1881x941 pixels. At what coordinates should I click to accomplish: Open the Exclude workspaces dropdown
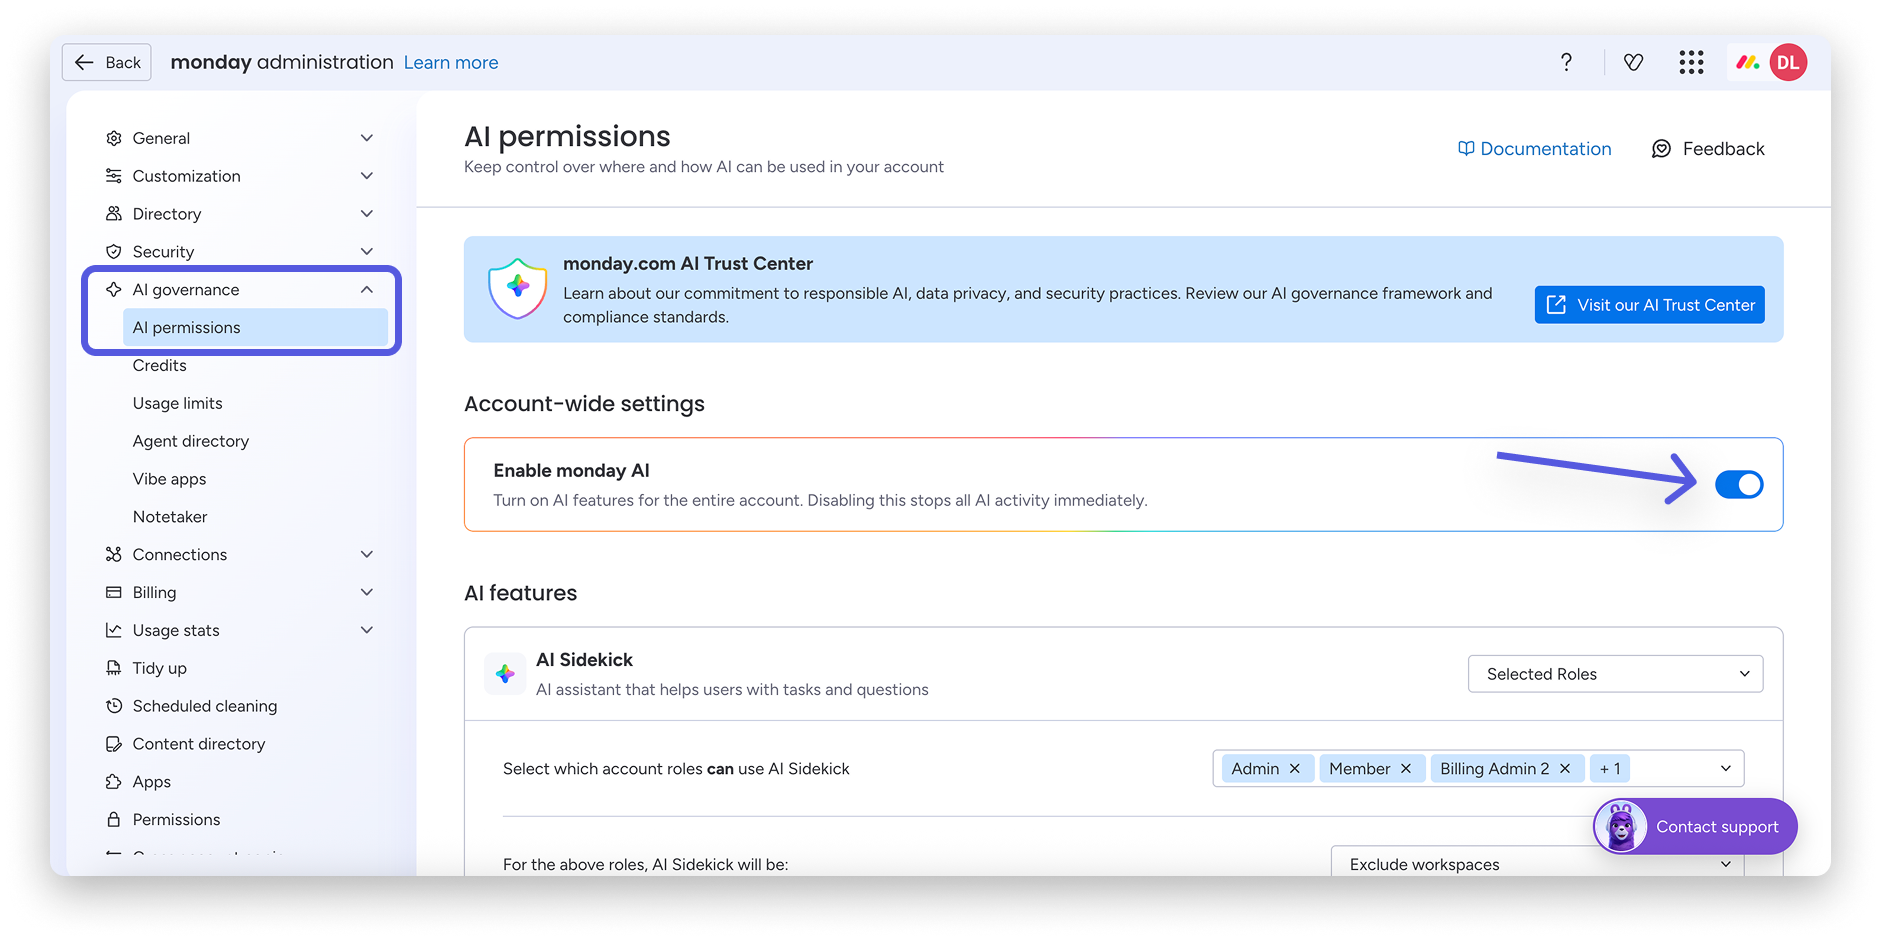click(1537, 864)
